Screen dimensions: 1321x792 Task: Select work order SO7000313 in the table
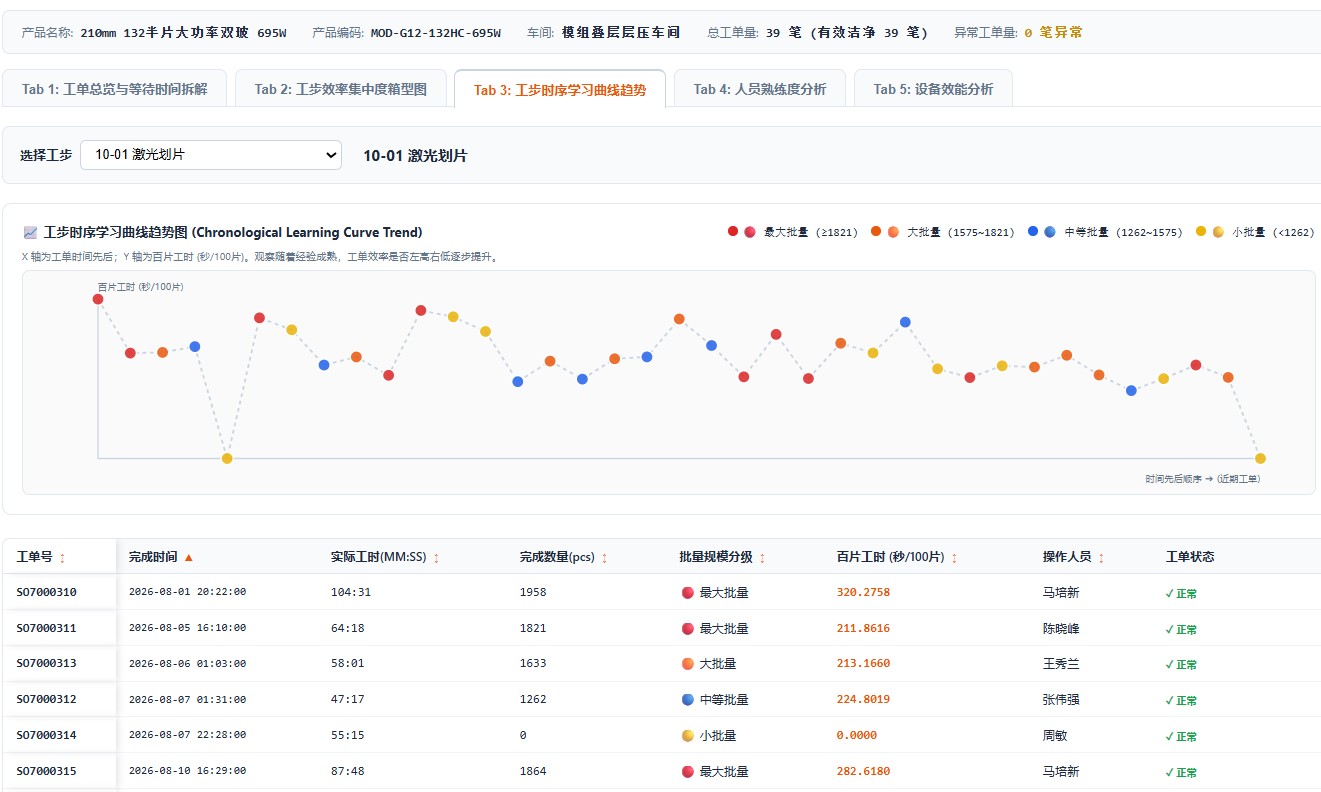46,664
